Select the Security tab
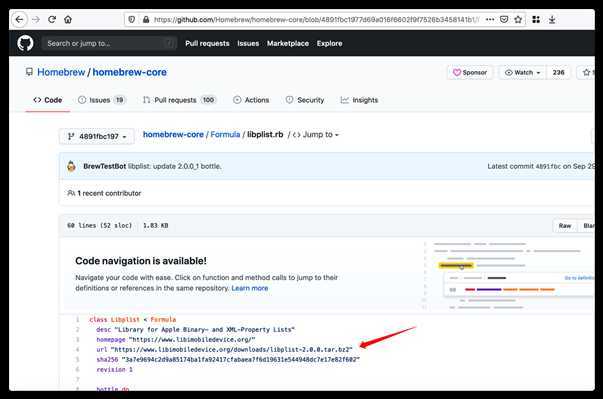Image resolution: width=603 pixels, height=399 pixels. coord(305,100)
